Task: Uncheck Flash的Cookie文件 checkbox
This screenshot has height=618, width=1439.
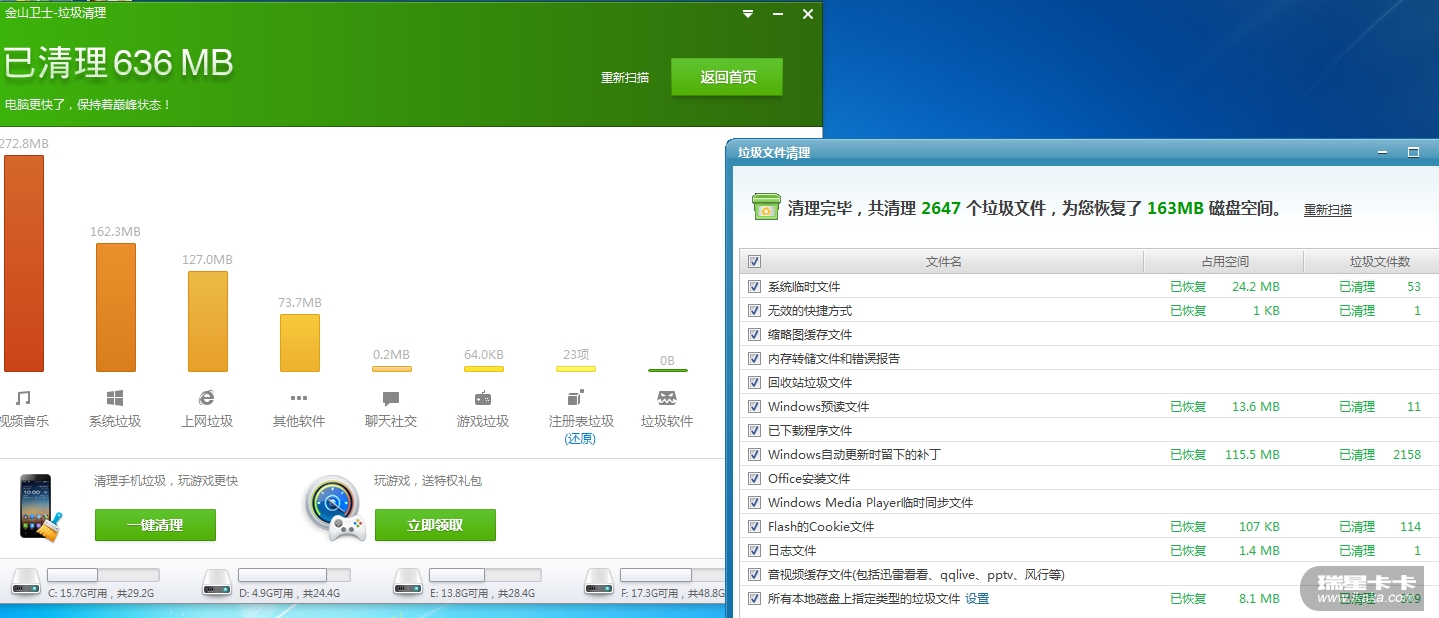Action: (x=754, y=526)
